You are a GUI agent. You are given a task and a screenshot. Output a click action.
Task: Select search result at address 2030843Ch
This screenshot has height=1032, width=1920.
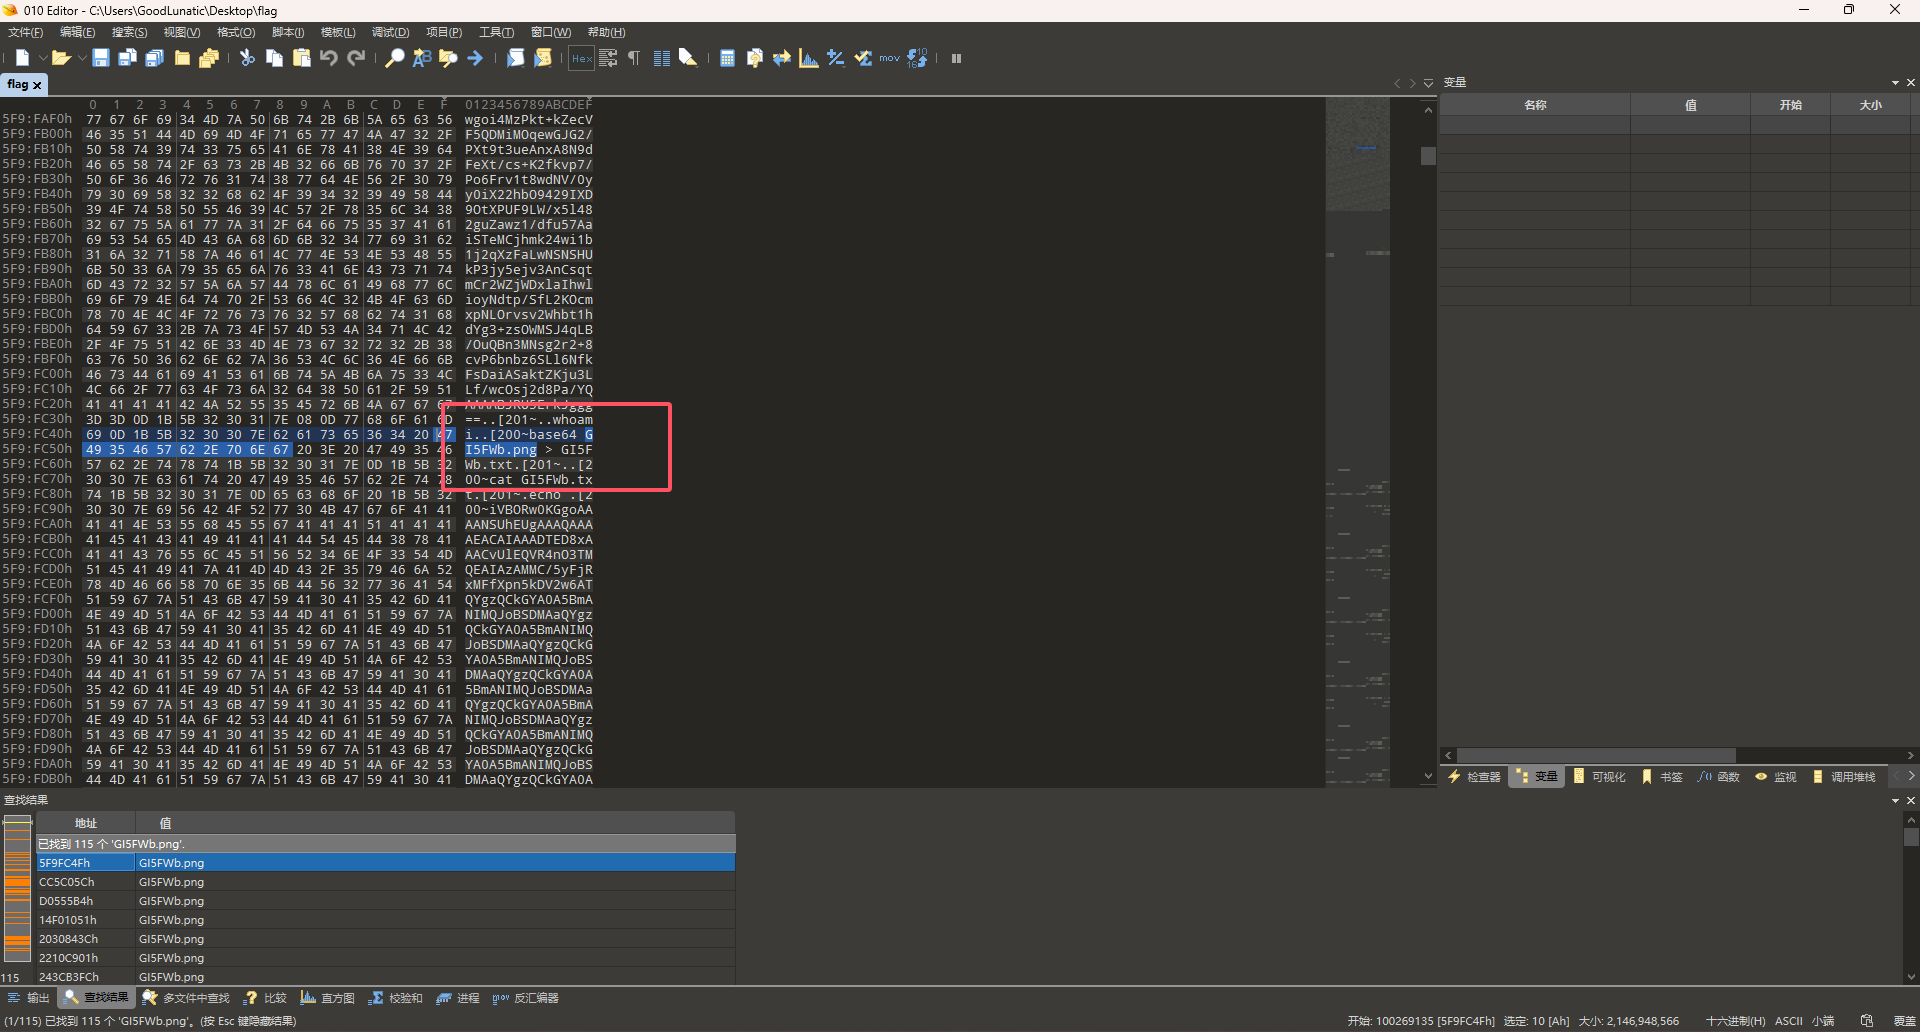pos(385,939)
